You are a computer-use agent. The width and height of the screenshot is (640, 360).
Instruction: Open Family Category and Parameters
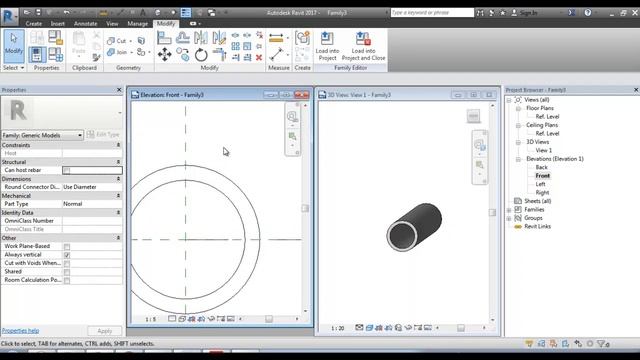(56, 37)
